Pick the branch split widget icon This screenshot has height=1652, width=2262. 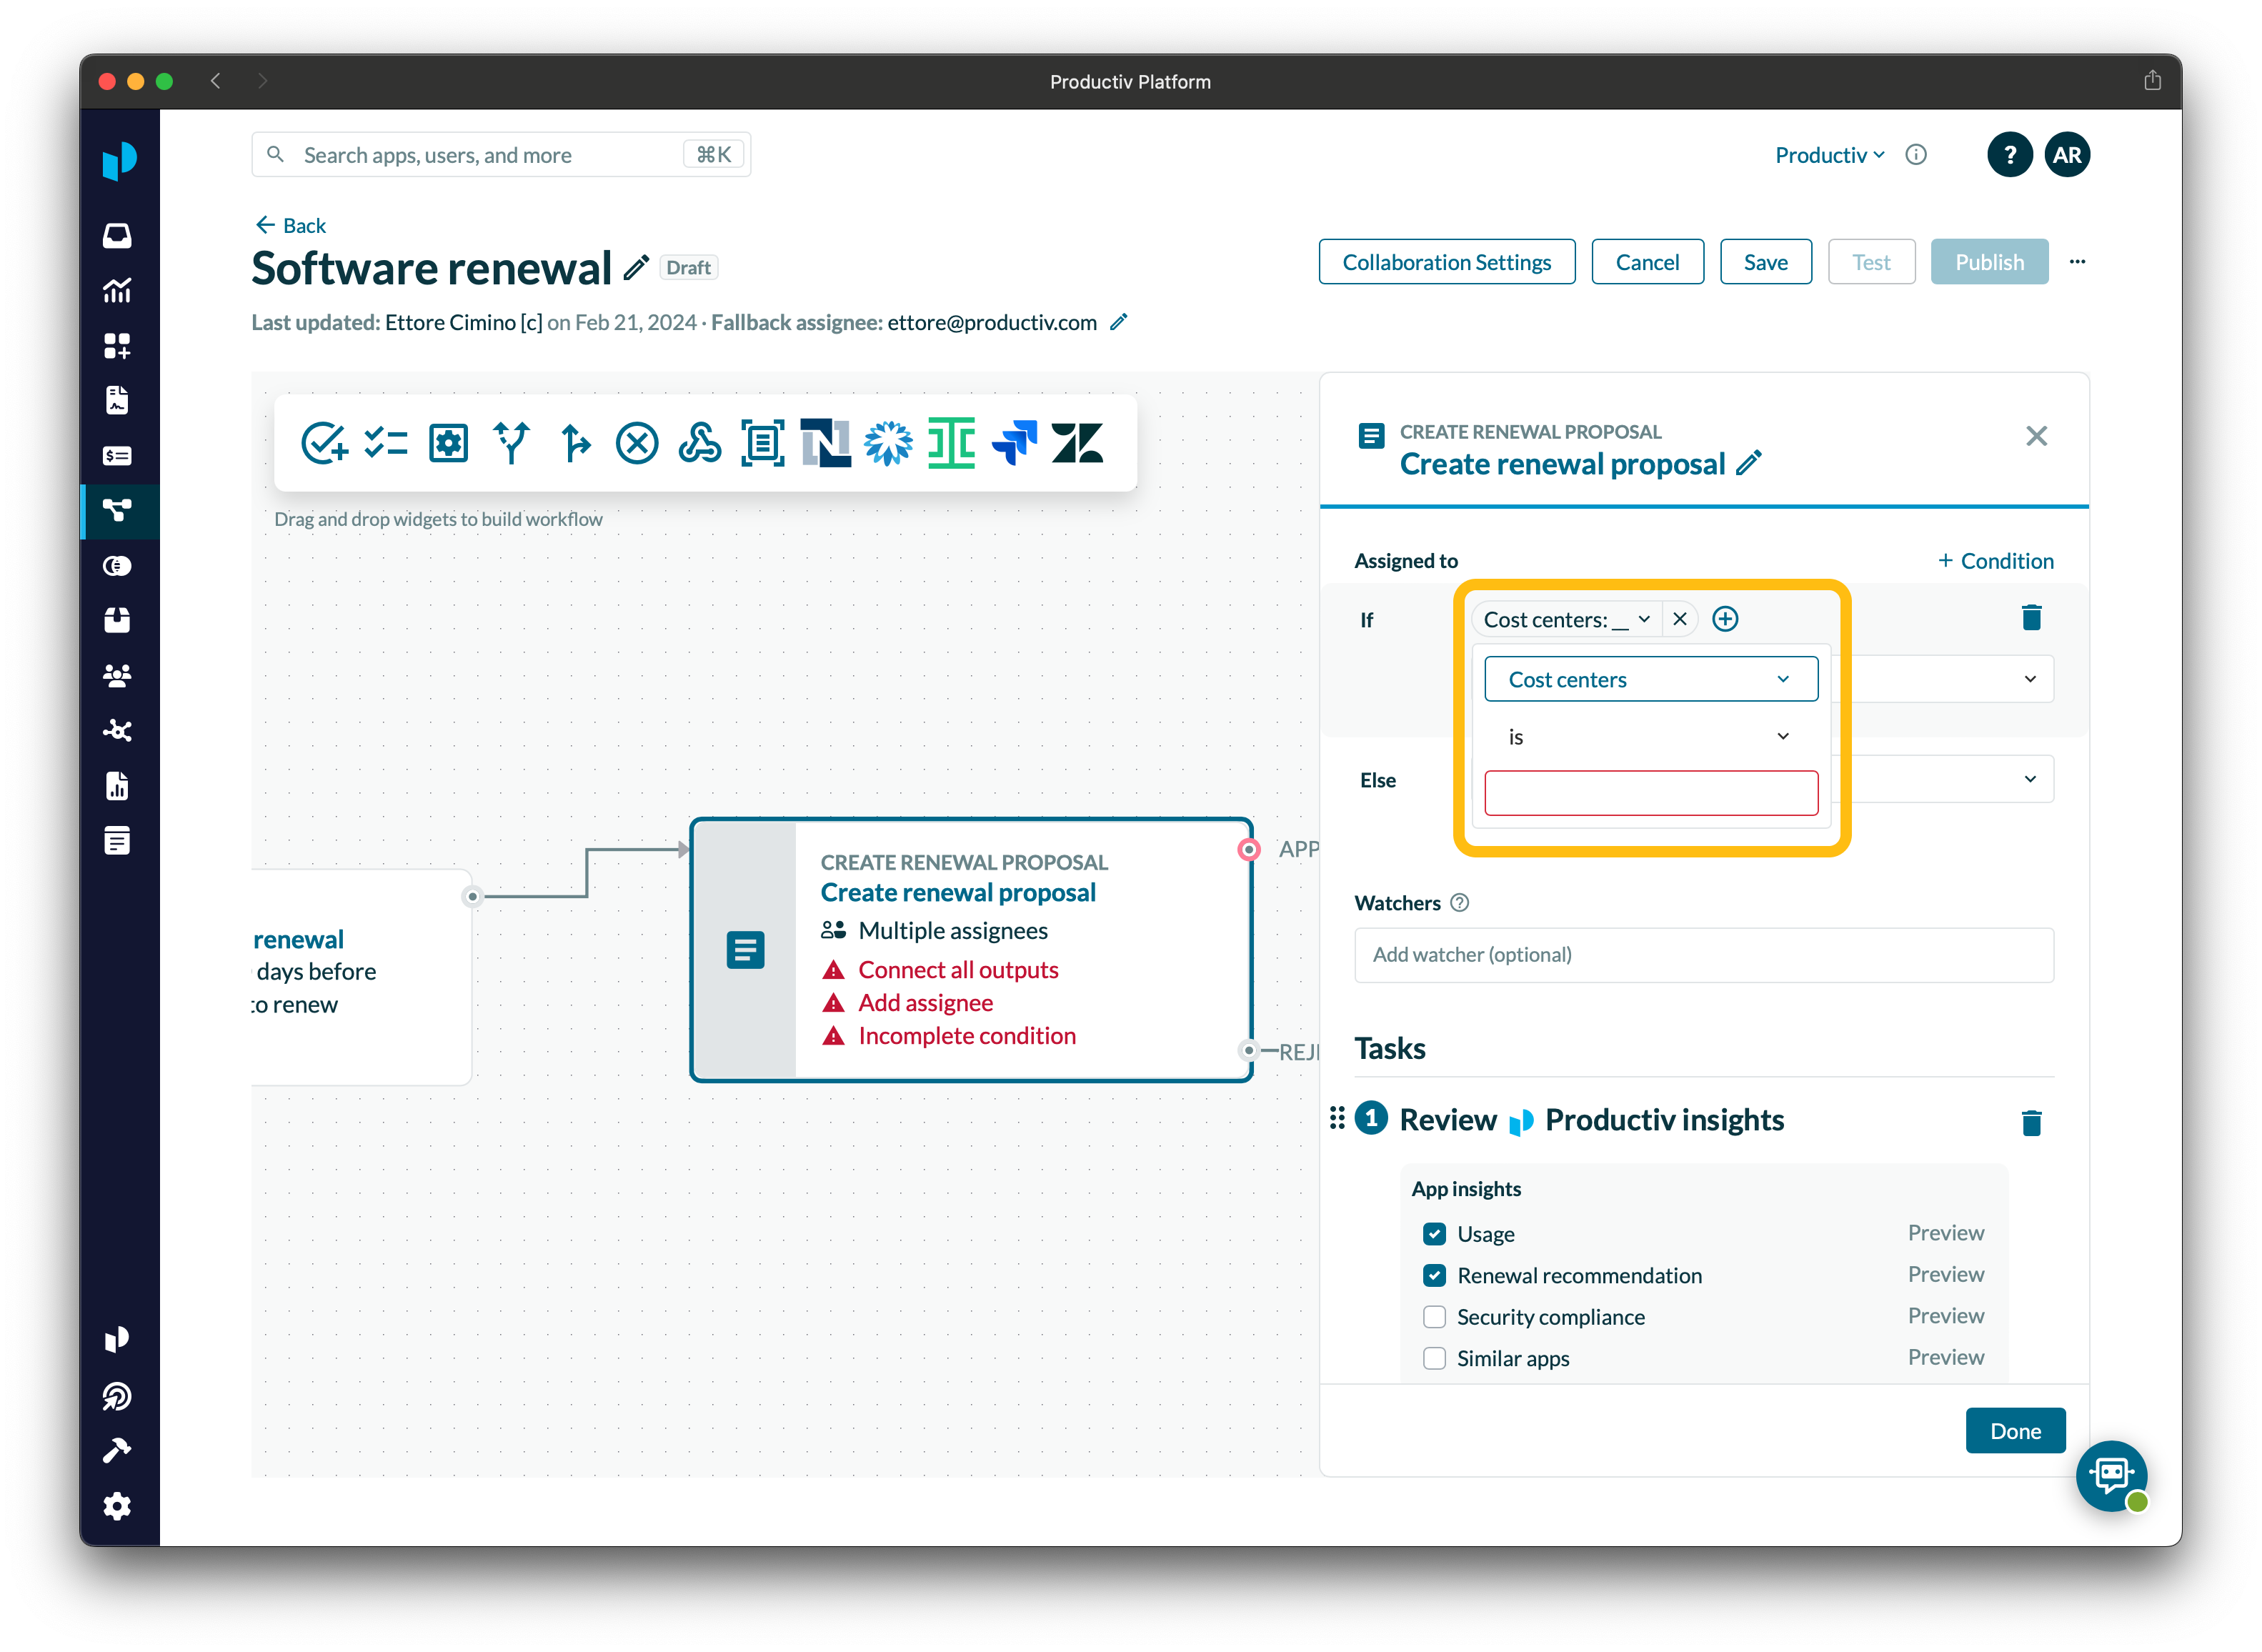coord(511,443)
